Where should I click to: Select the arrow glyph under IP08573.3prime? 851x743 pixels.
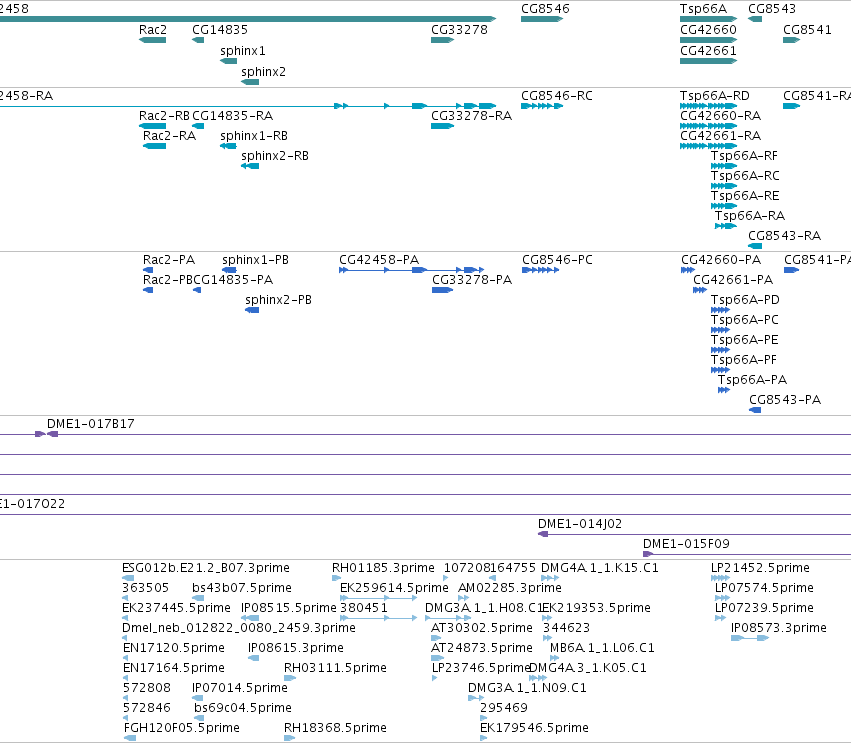[750, 638]
